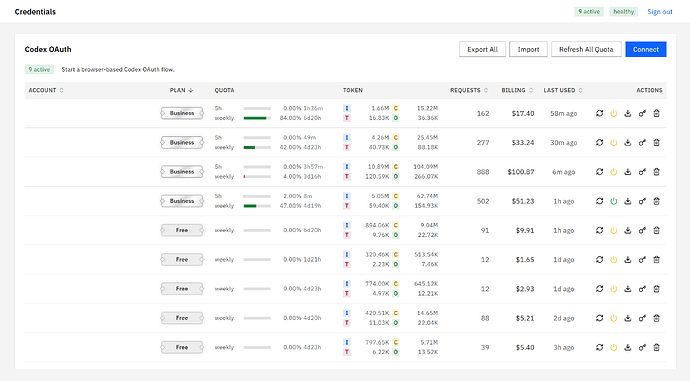Sort table by Billing column
This screenshot has width=690, height=381.
tap(518, 90)
